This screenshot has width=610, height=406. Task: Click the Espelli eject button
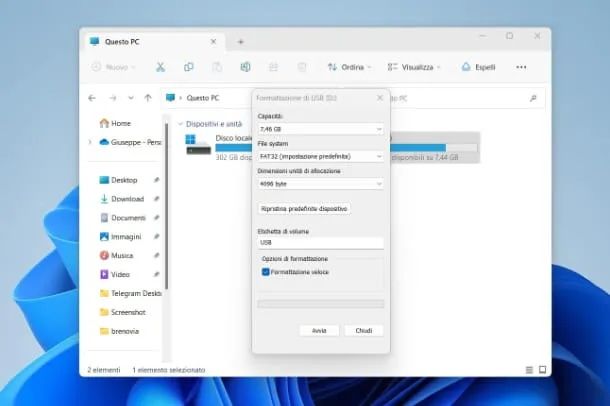pyautogui.click(x=478, y=67)
